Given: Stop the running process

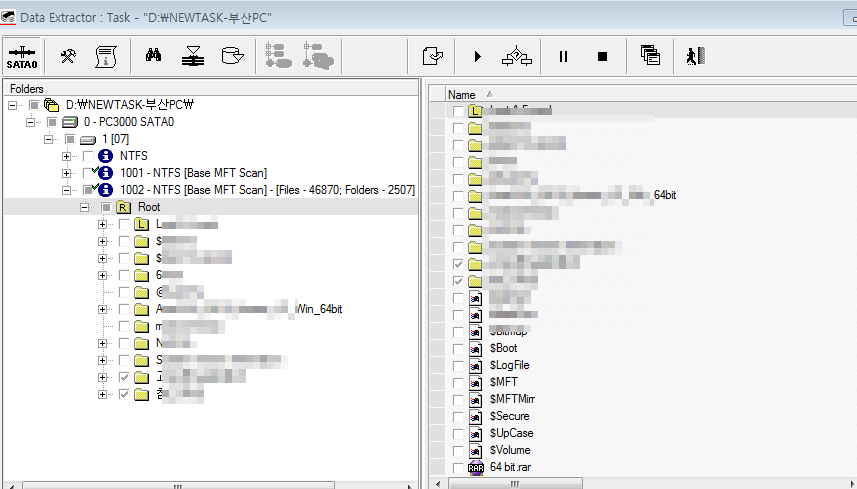Looking at the screenshot, I should pyautogui.click(x=602, y=57).
